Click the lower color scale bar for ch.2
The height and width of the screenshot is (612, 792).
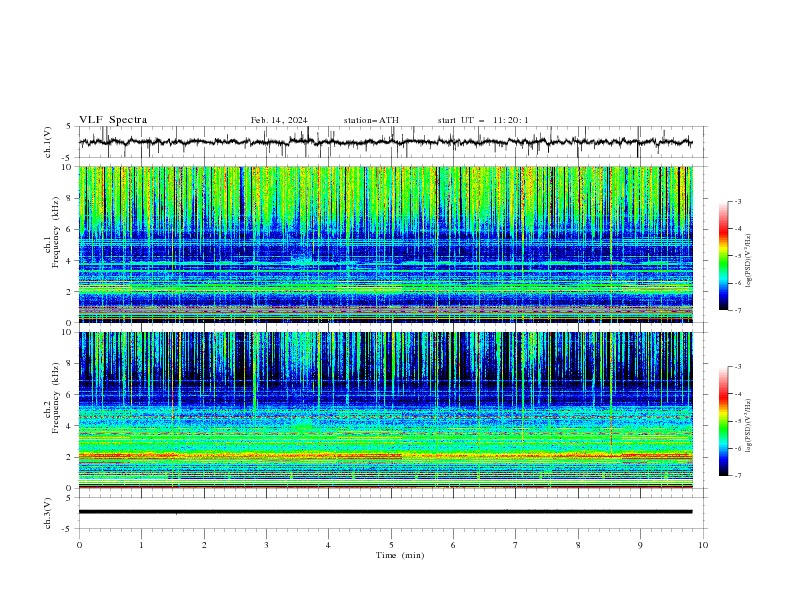pyautogui.click(x=723, y=421)
